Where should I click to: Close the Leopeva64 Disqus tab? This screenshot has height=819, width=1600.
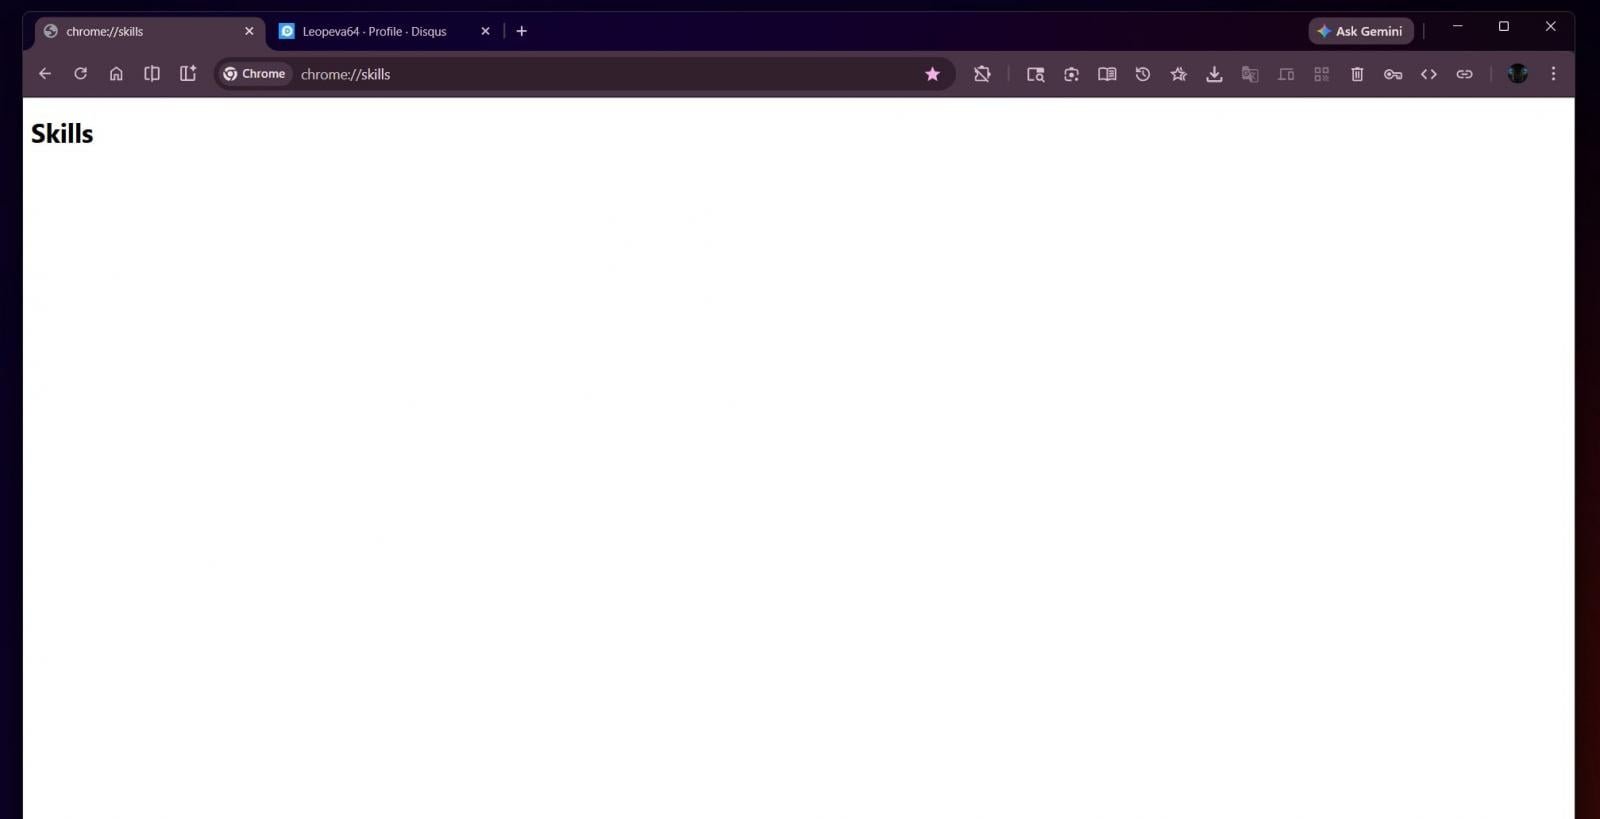485,31
